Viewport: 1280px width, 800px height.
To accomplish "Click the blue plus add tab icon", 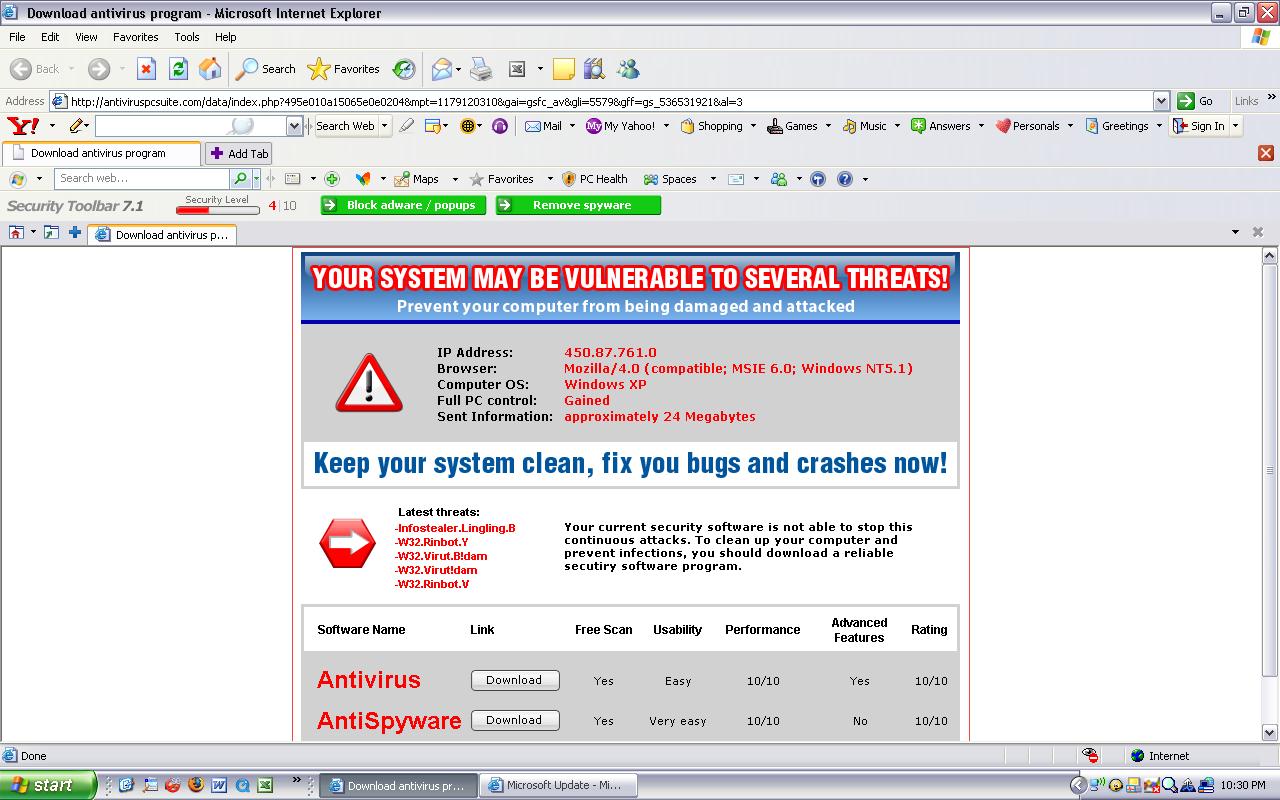I will tap(75, 233).
